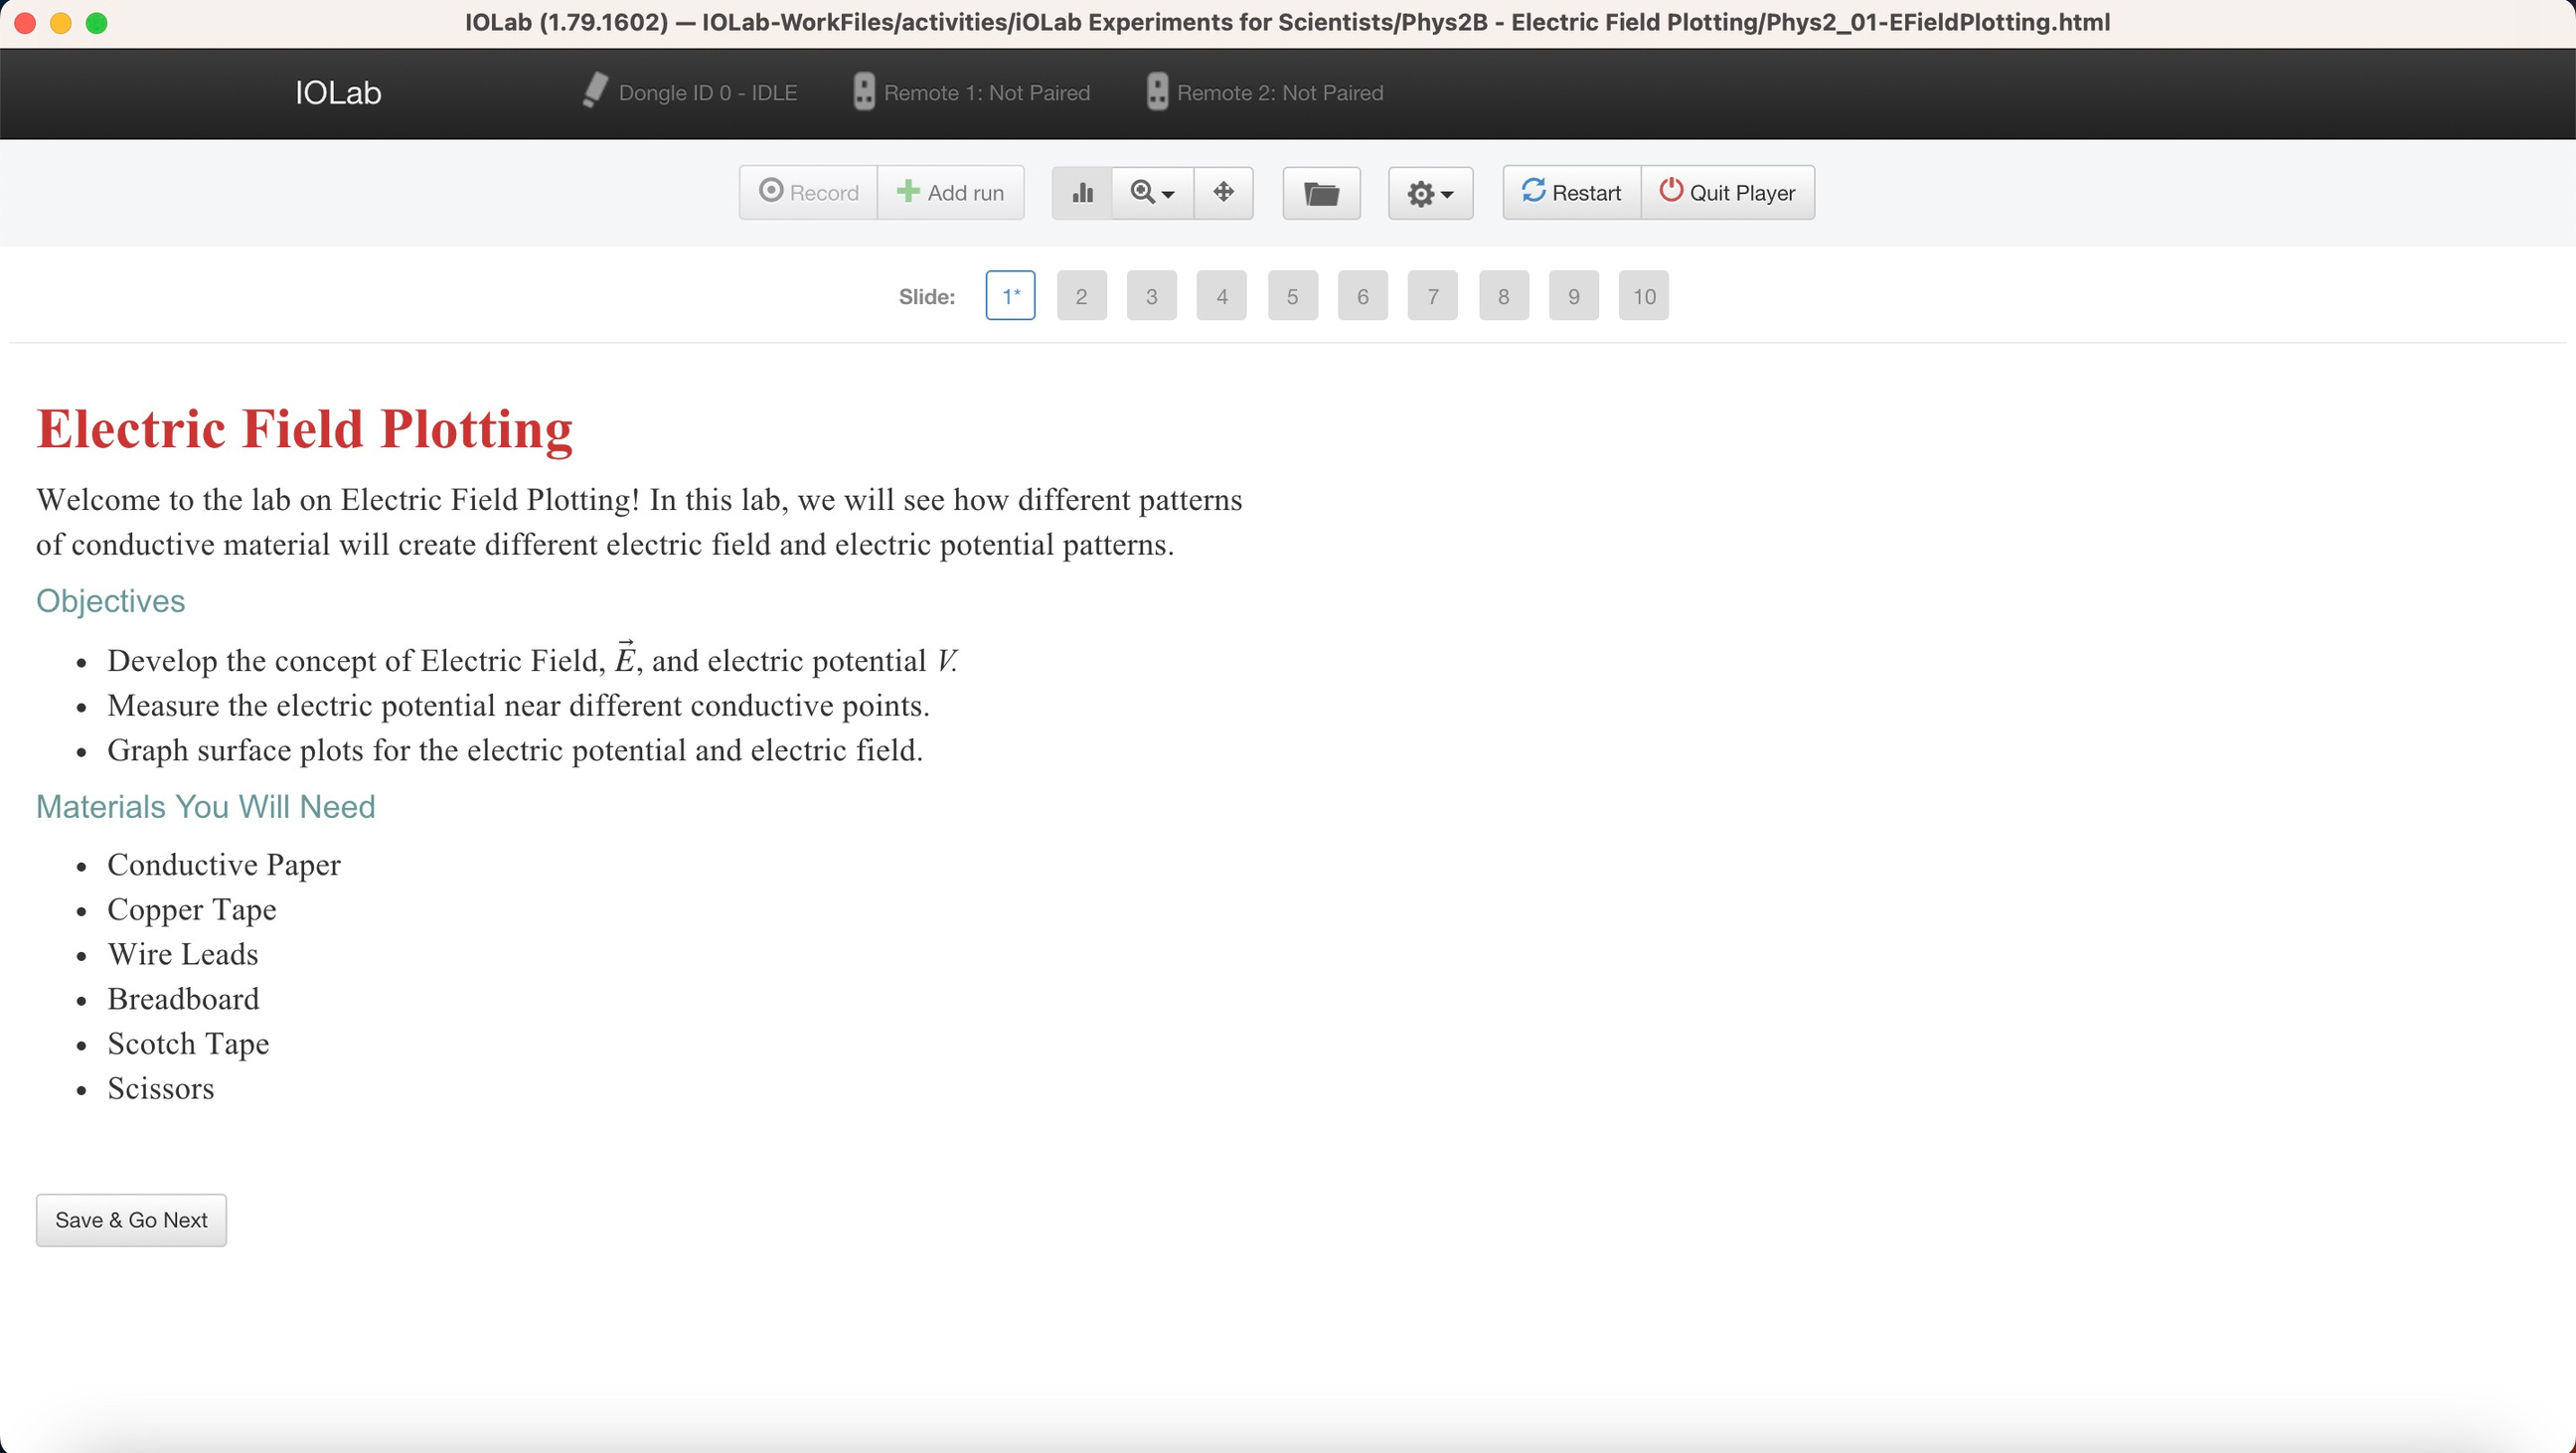
Task: Select the pan/move tool
Action: (1224, 192)
